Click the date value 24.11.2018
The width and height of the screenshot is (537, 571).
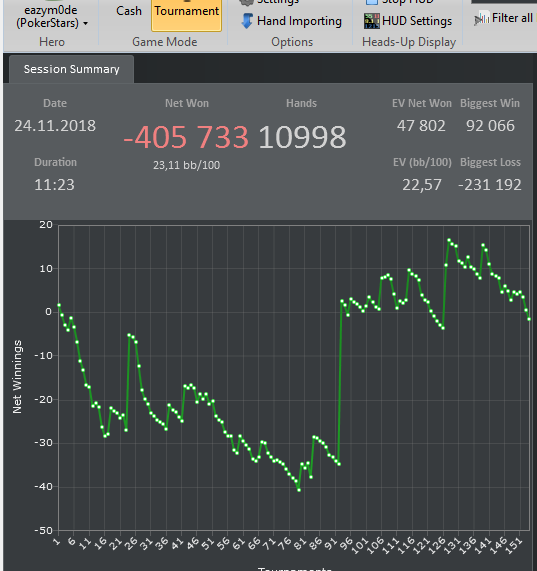point(55,126)
